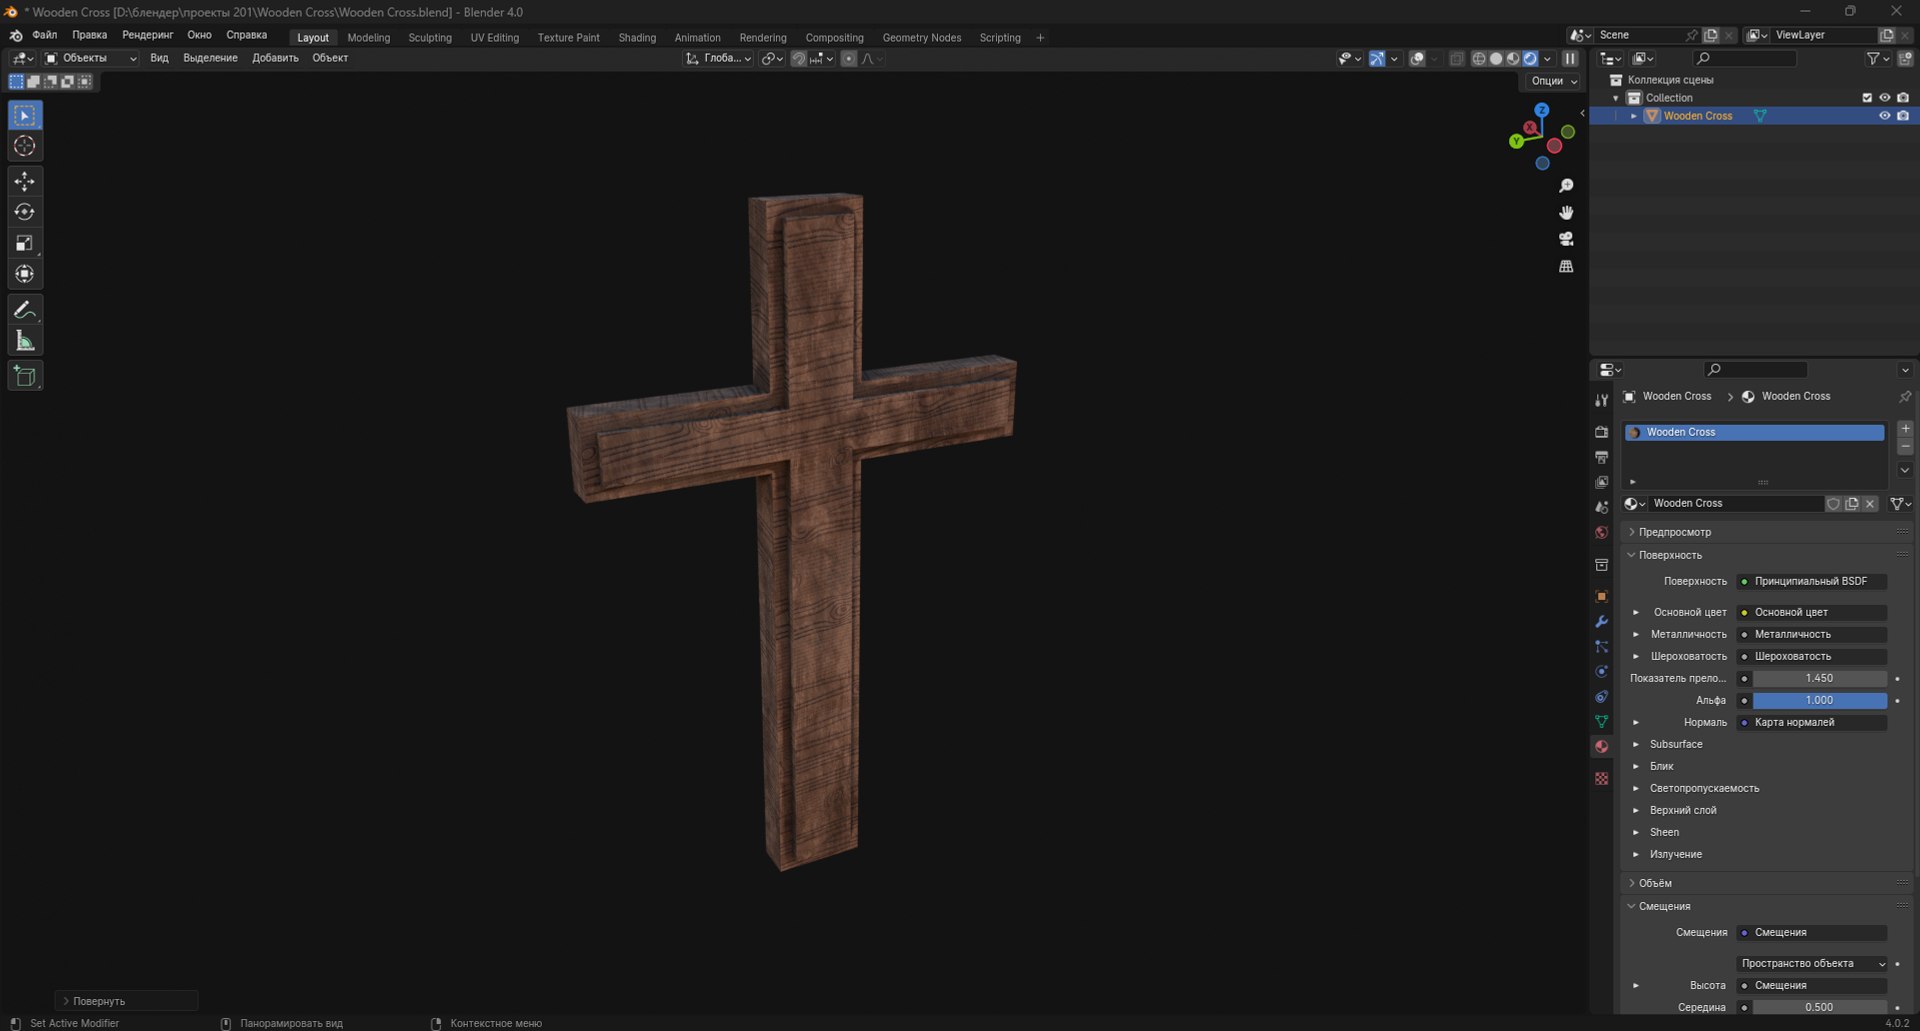Image resolution: width=1920 pixels, height=1031 pixels.
Task: Open the Справка menu
Action: click(x=247, y=35)
